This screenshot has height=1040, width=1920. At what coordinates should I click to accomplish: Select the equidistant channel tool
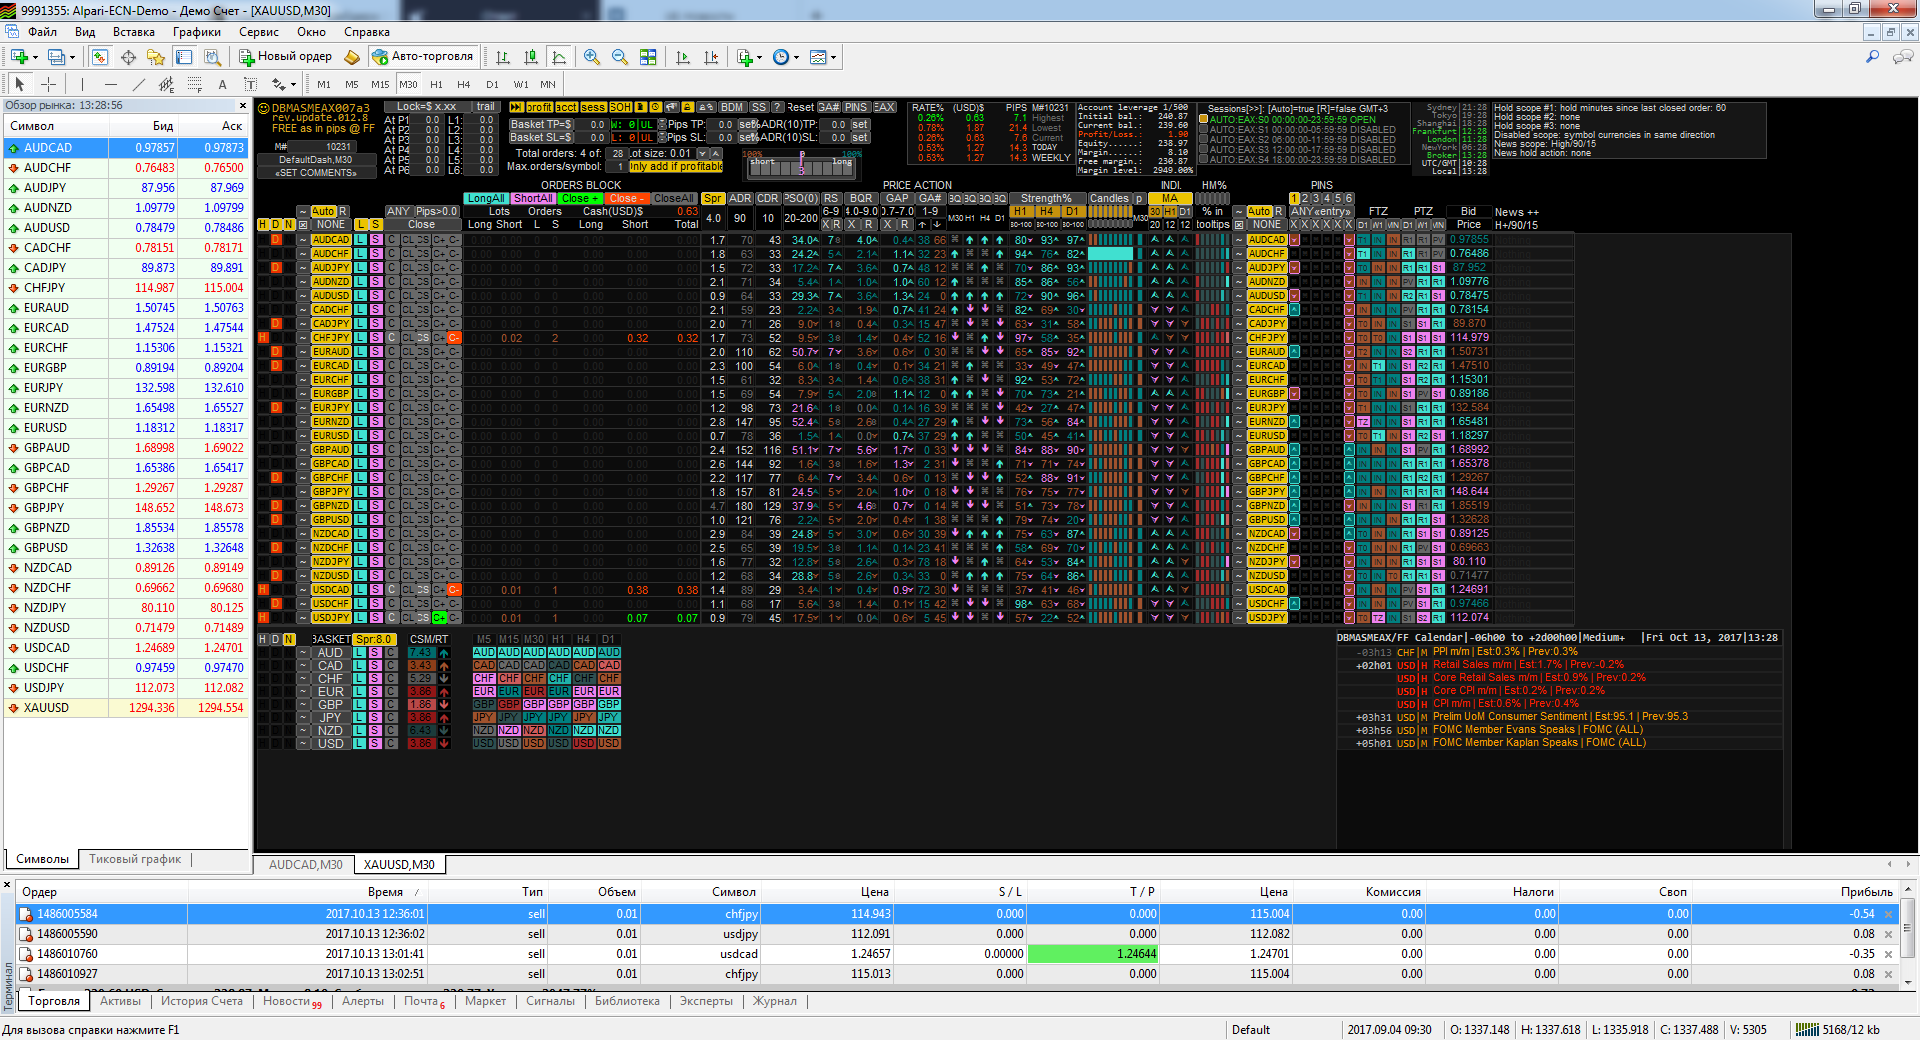(x=166, y=84)
